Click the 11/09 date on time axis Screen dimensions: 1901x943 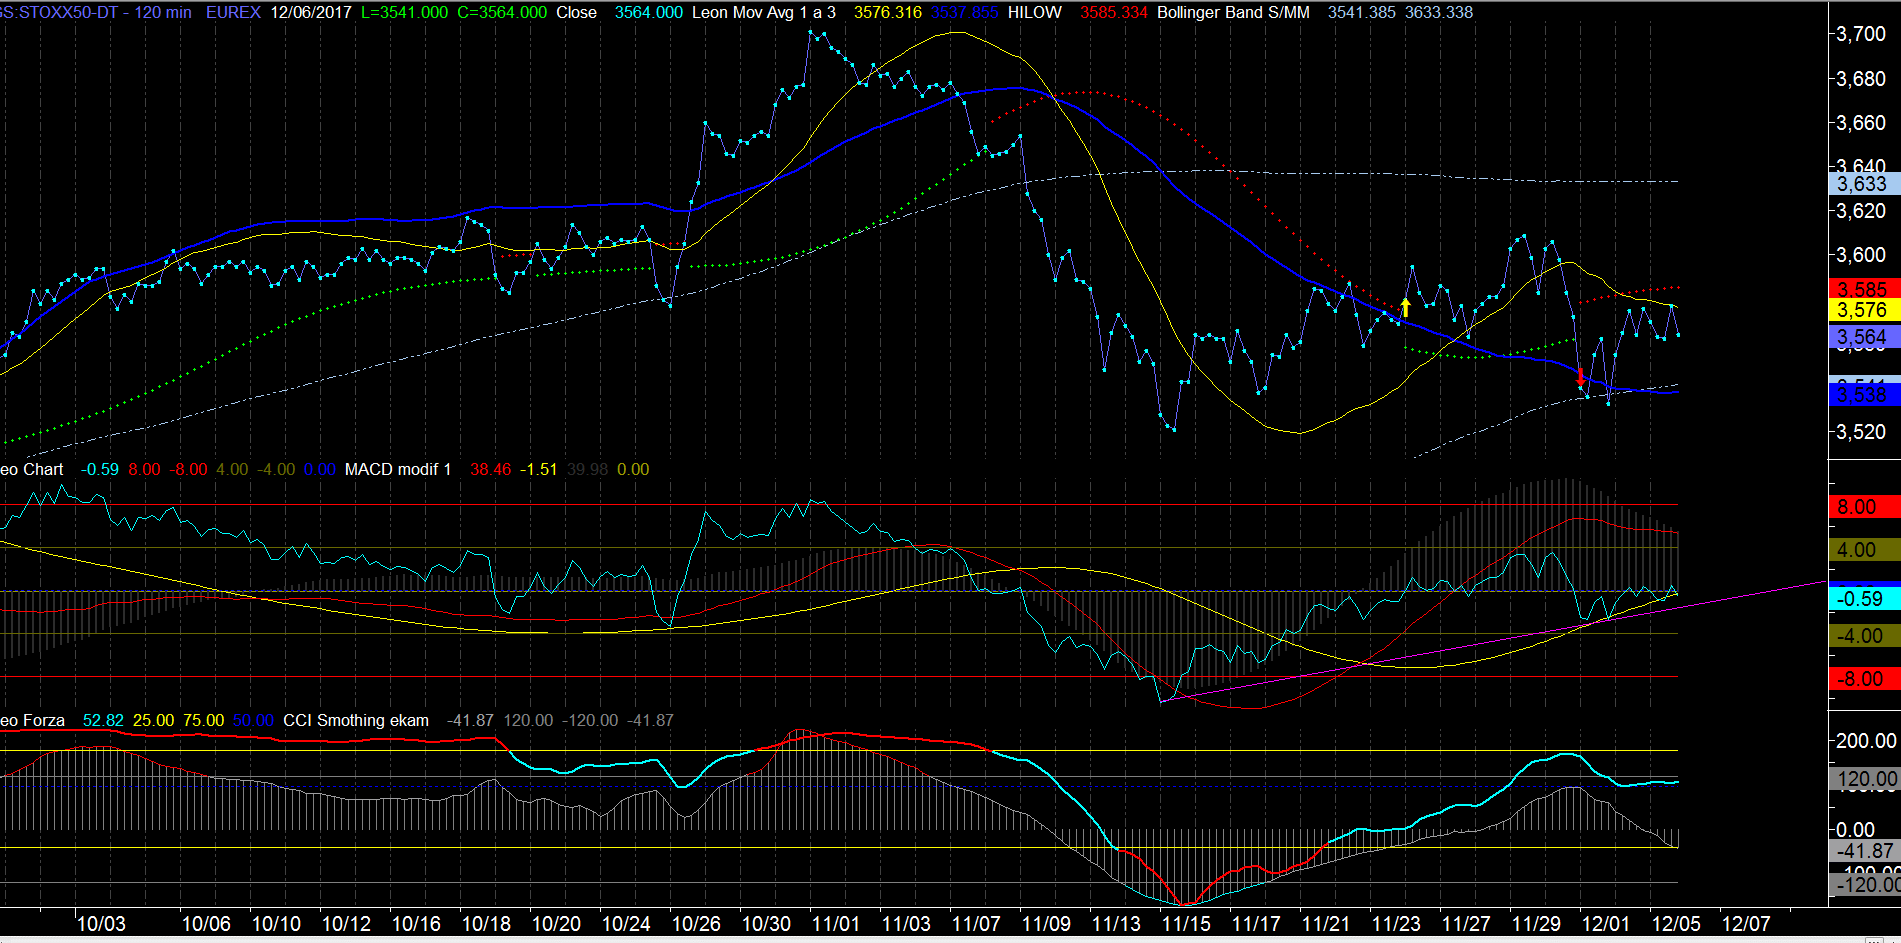coord(1046,924)
